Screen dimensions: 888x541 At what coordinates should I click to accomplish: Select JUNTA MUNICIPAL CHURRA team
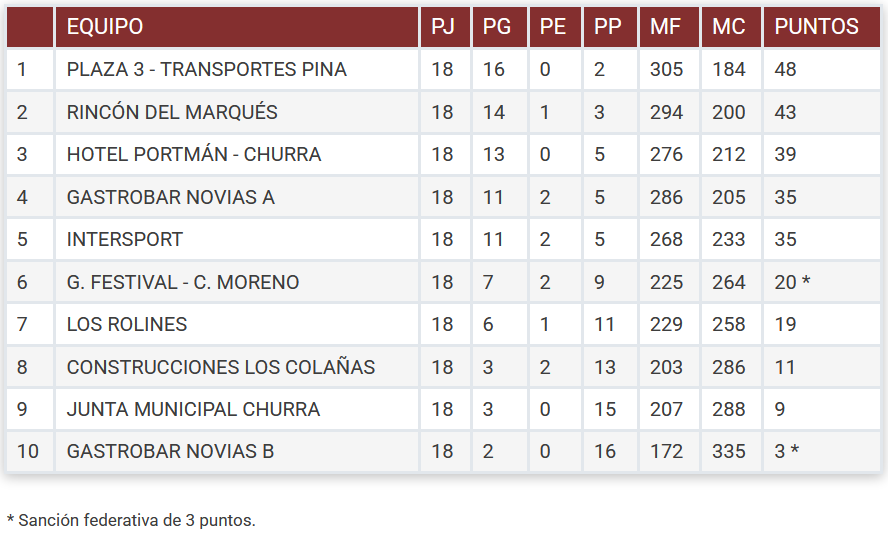tap(193, 409)
